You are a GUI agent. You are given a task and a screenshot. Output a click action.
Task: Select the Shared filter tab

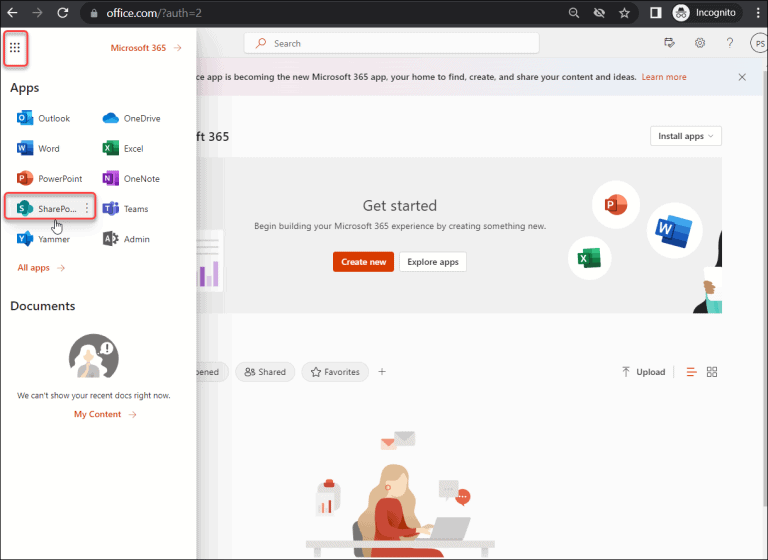[265, 372]
